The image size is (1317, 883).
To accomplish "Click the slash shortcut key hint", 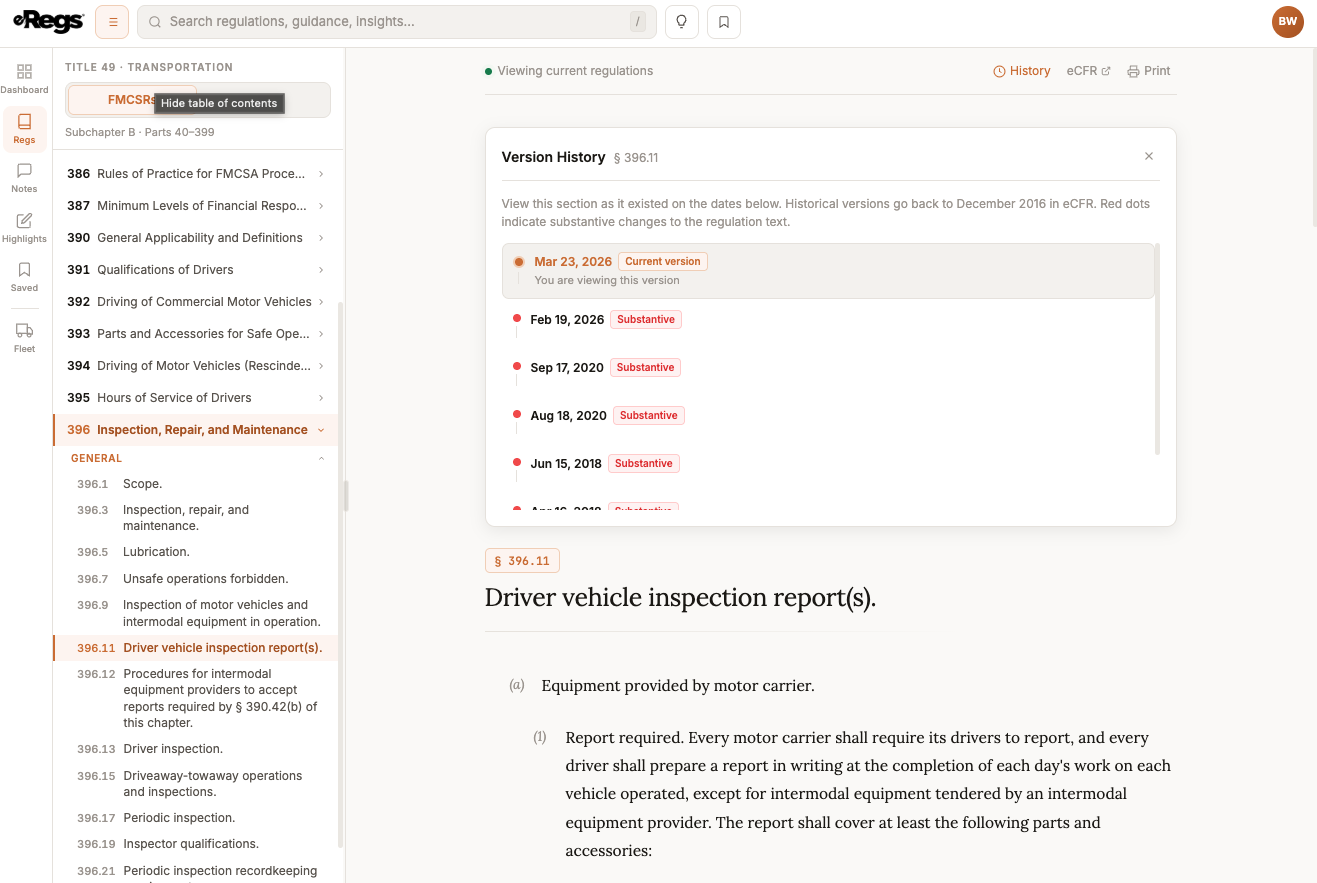I will pos(637,21).
